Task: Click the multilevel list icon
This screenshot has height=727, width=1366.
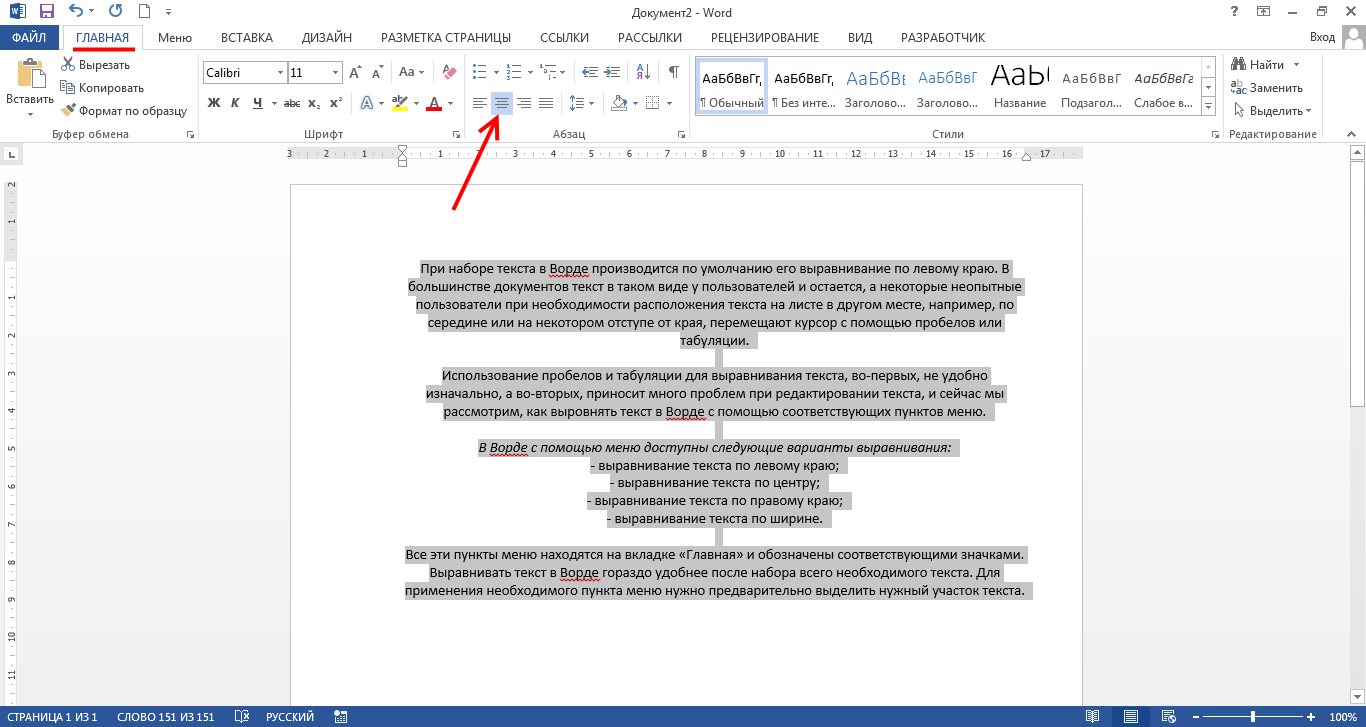Action: click(548, 73)
